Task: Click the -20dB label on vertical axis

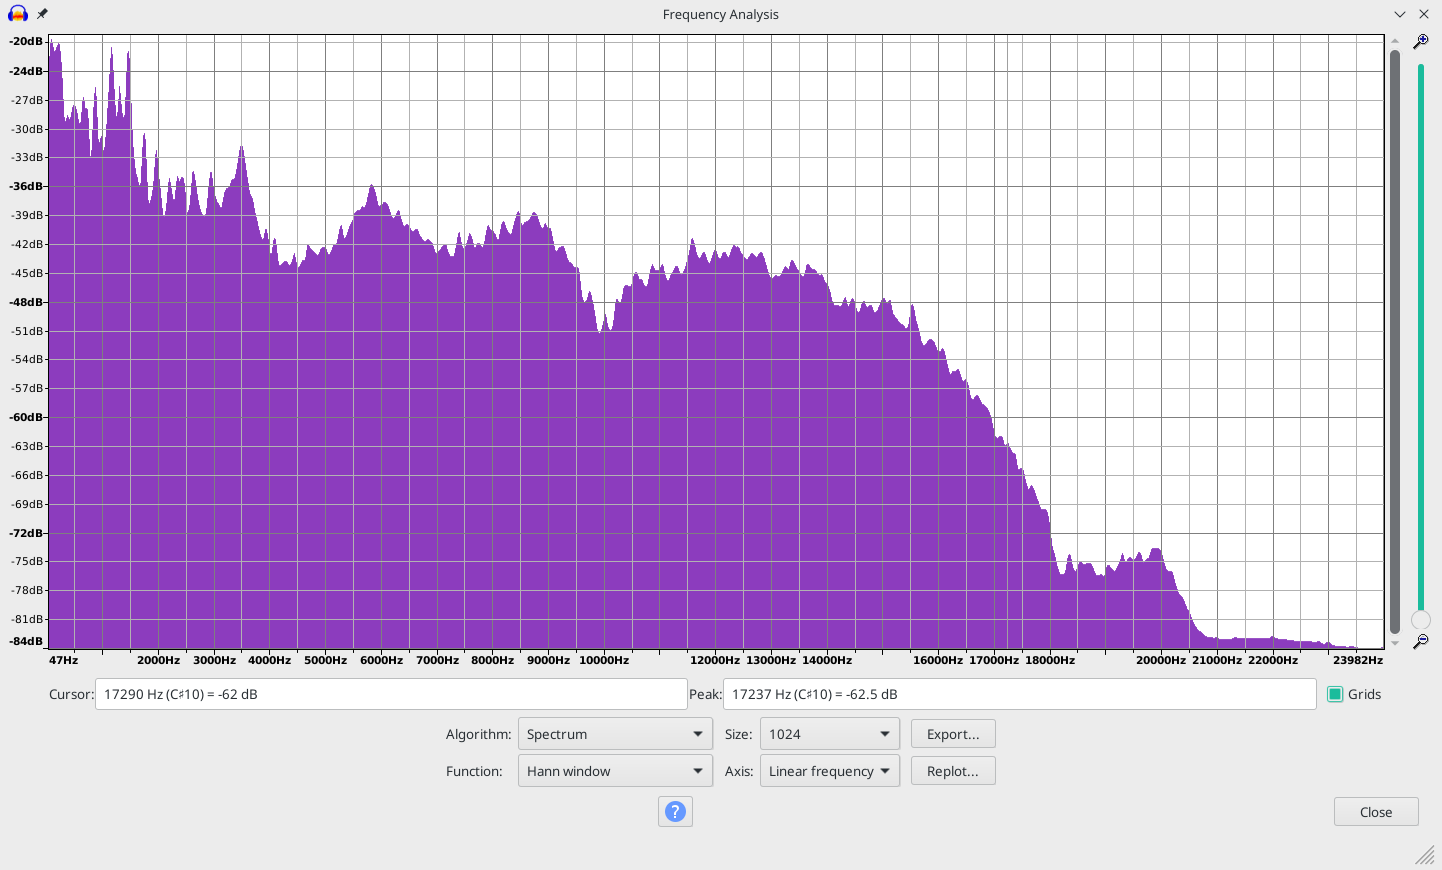Action: 27,42
